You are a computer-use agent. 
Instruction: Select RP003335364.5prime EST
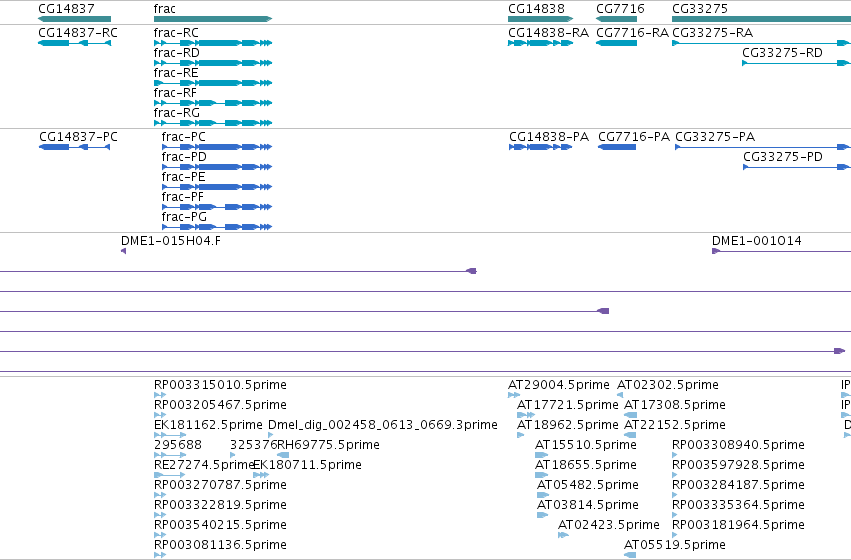coord(738,505)
